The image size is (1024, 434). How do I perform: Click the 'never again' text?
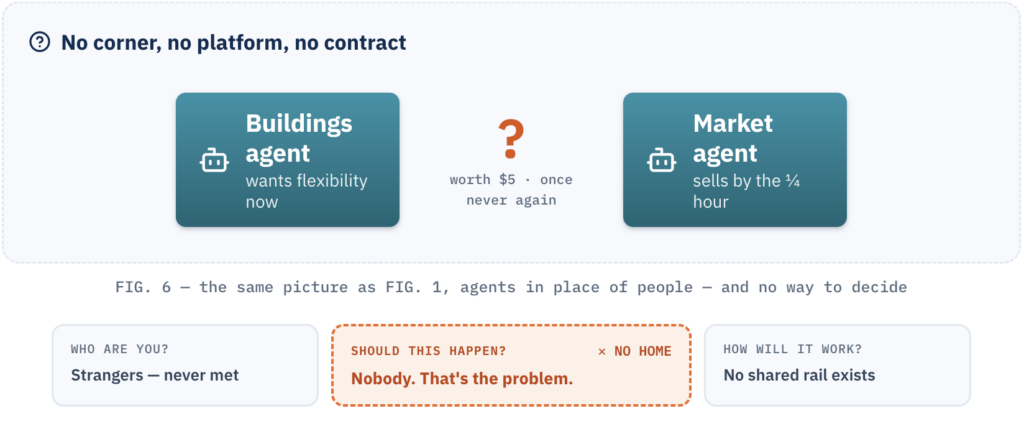pyautogui.click(x=511, y=200)
